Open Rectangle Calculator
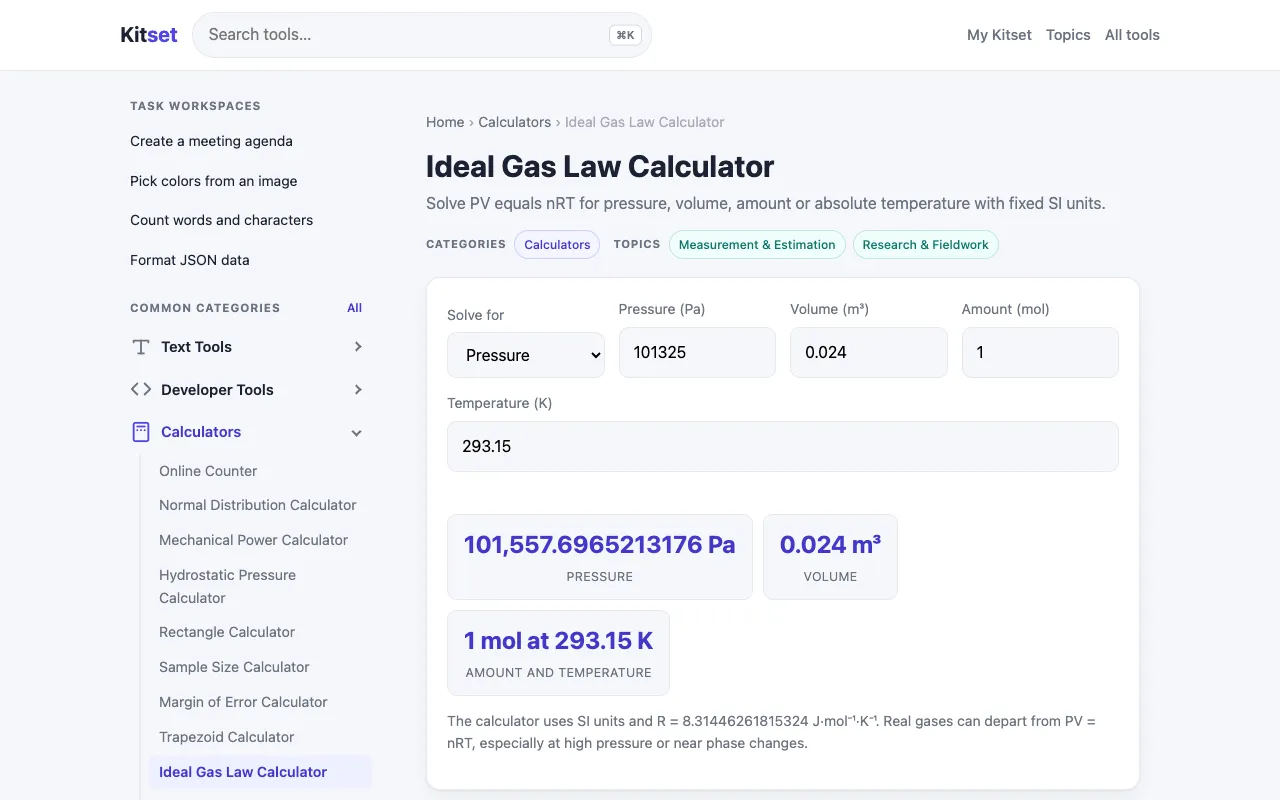 [227, 632]
